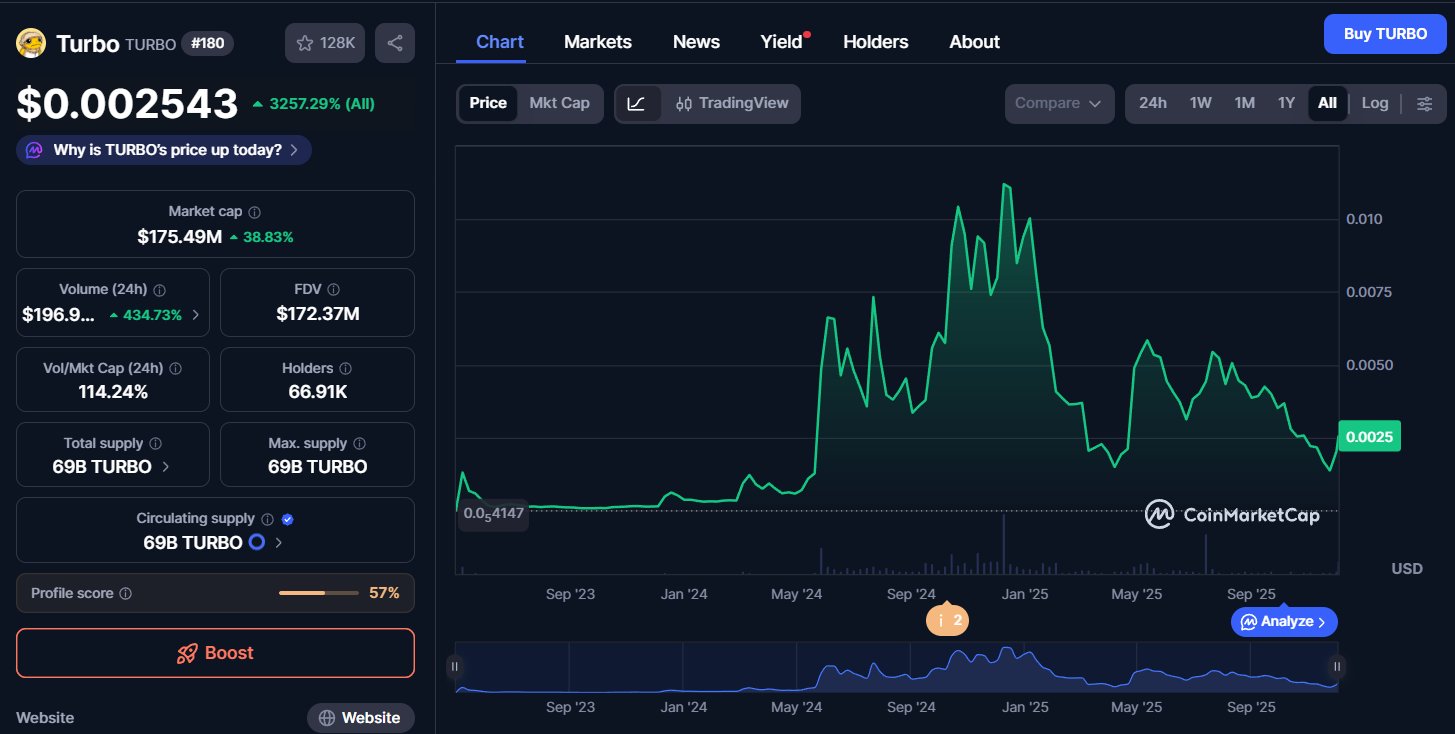Open the Compare dropdown
This screenshot has height=734, width=1455.
click(1058, 103)
